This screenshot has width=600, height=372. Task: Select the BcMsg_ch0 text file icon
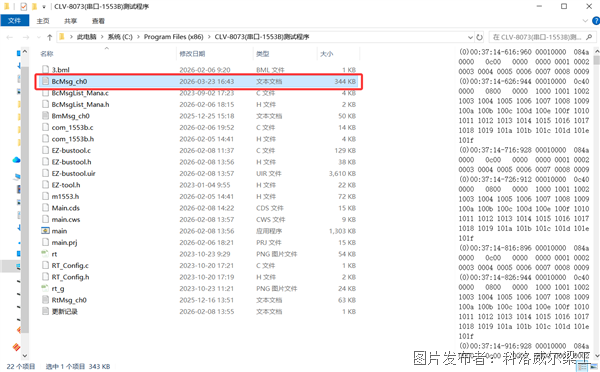46,81
